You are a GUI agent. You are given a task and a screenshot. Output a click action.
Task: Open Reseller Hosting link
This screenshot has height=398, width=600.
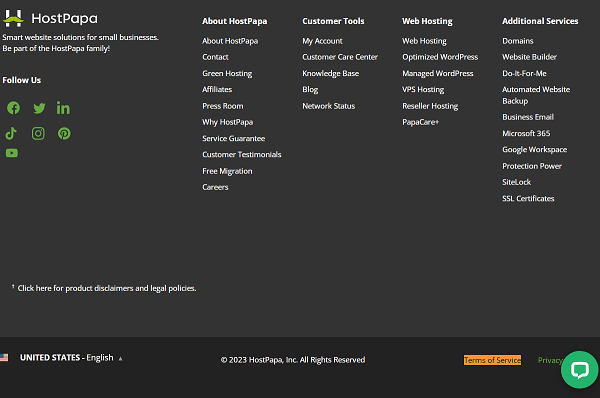coord(430,106)
